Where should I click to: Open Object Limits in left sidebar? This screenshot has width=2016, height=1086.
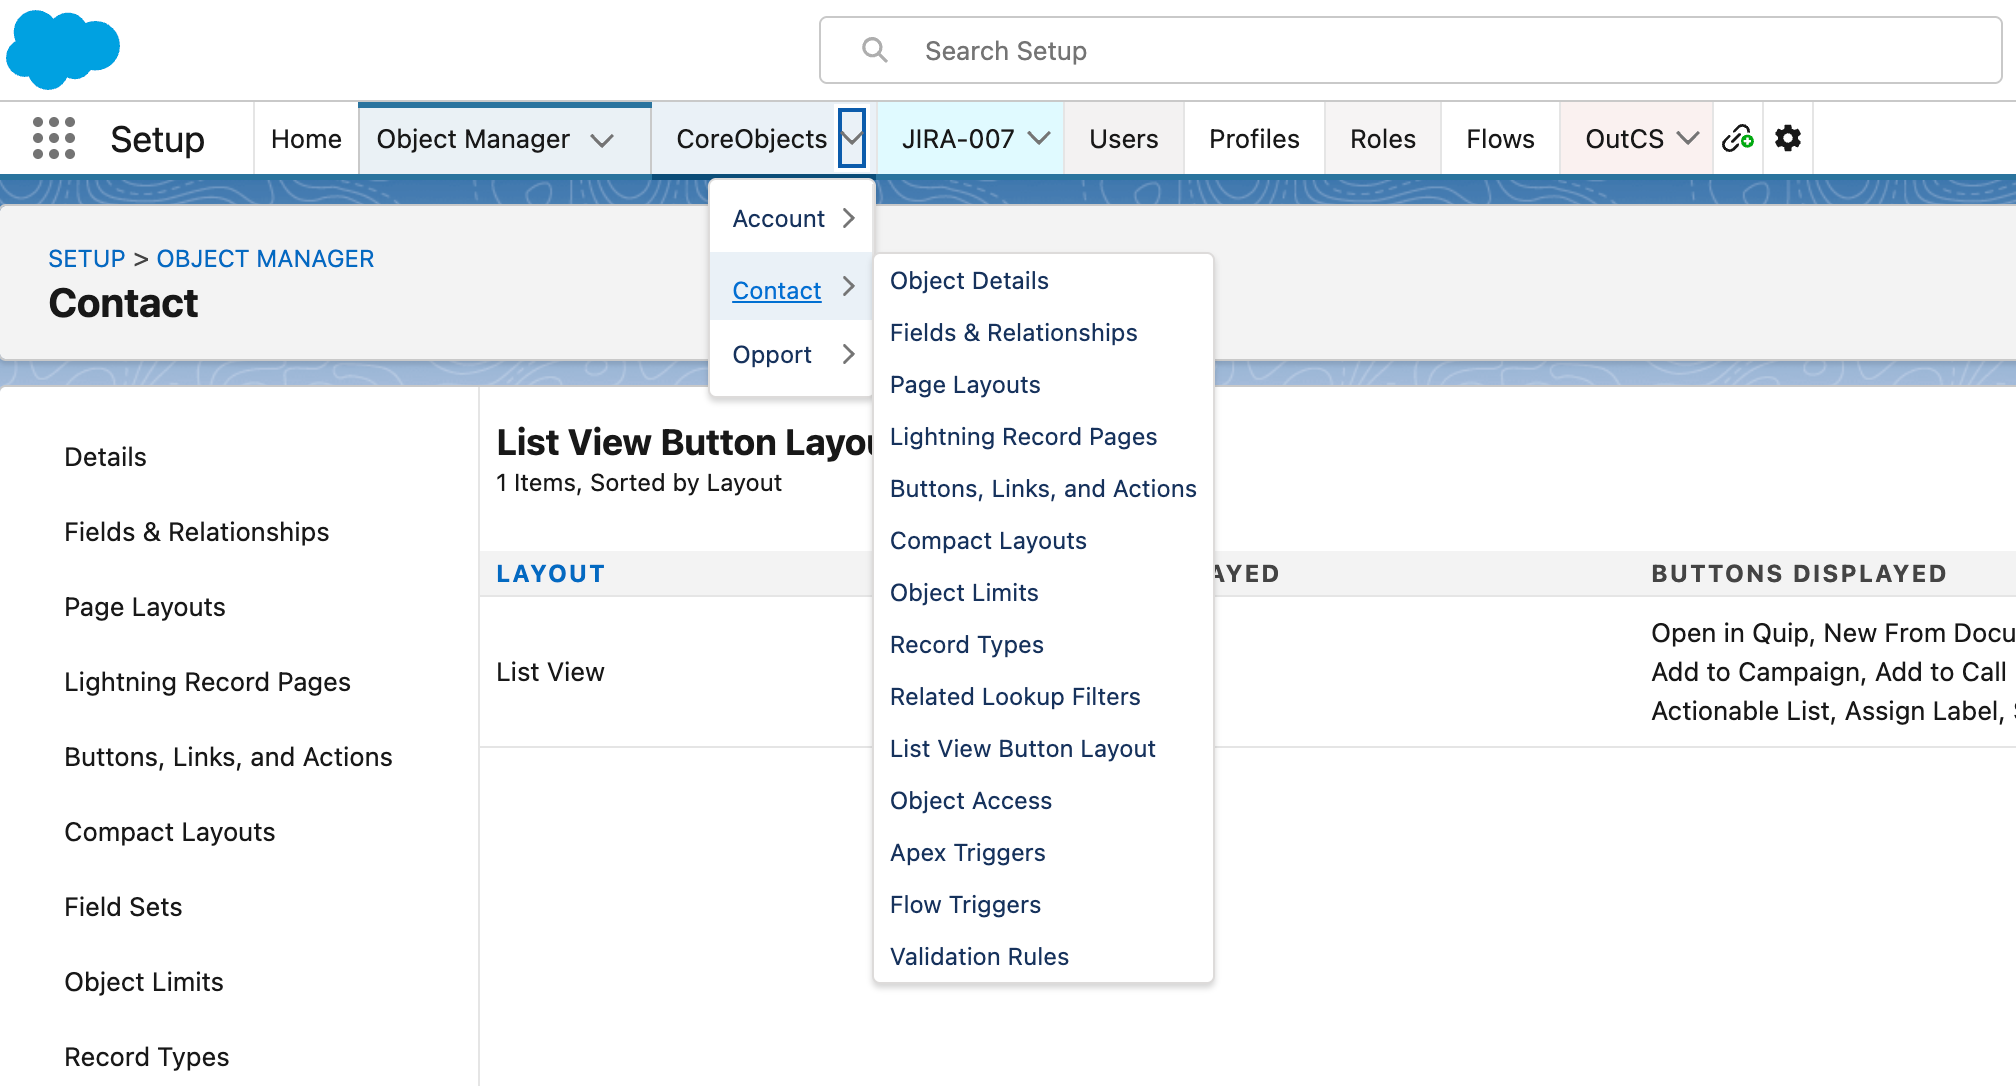point(143,982)
